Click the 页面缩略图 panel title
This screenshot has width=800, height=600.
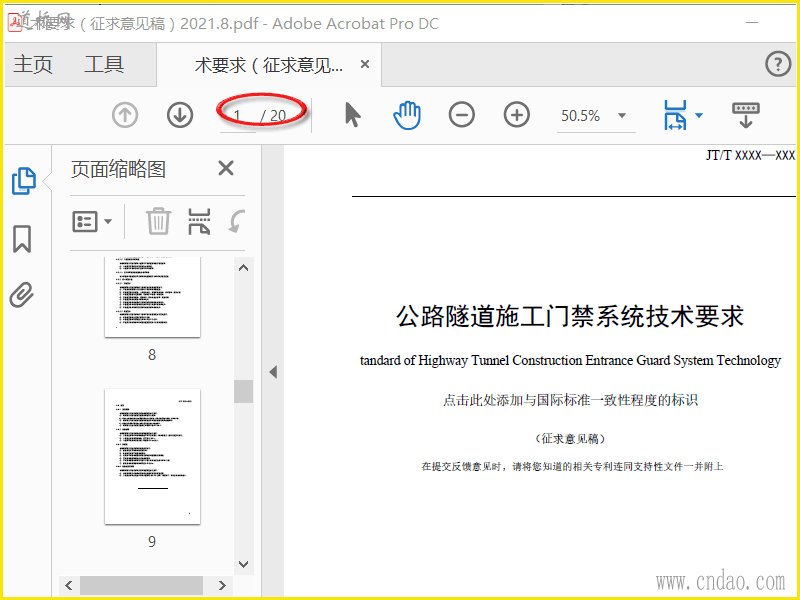(118, 169)
